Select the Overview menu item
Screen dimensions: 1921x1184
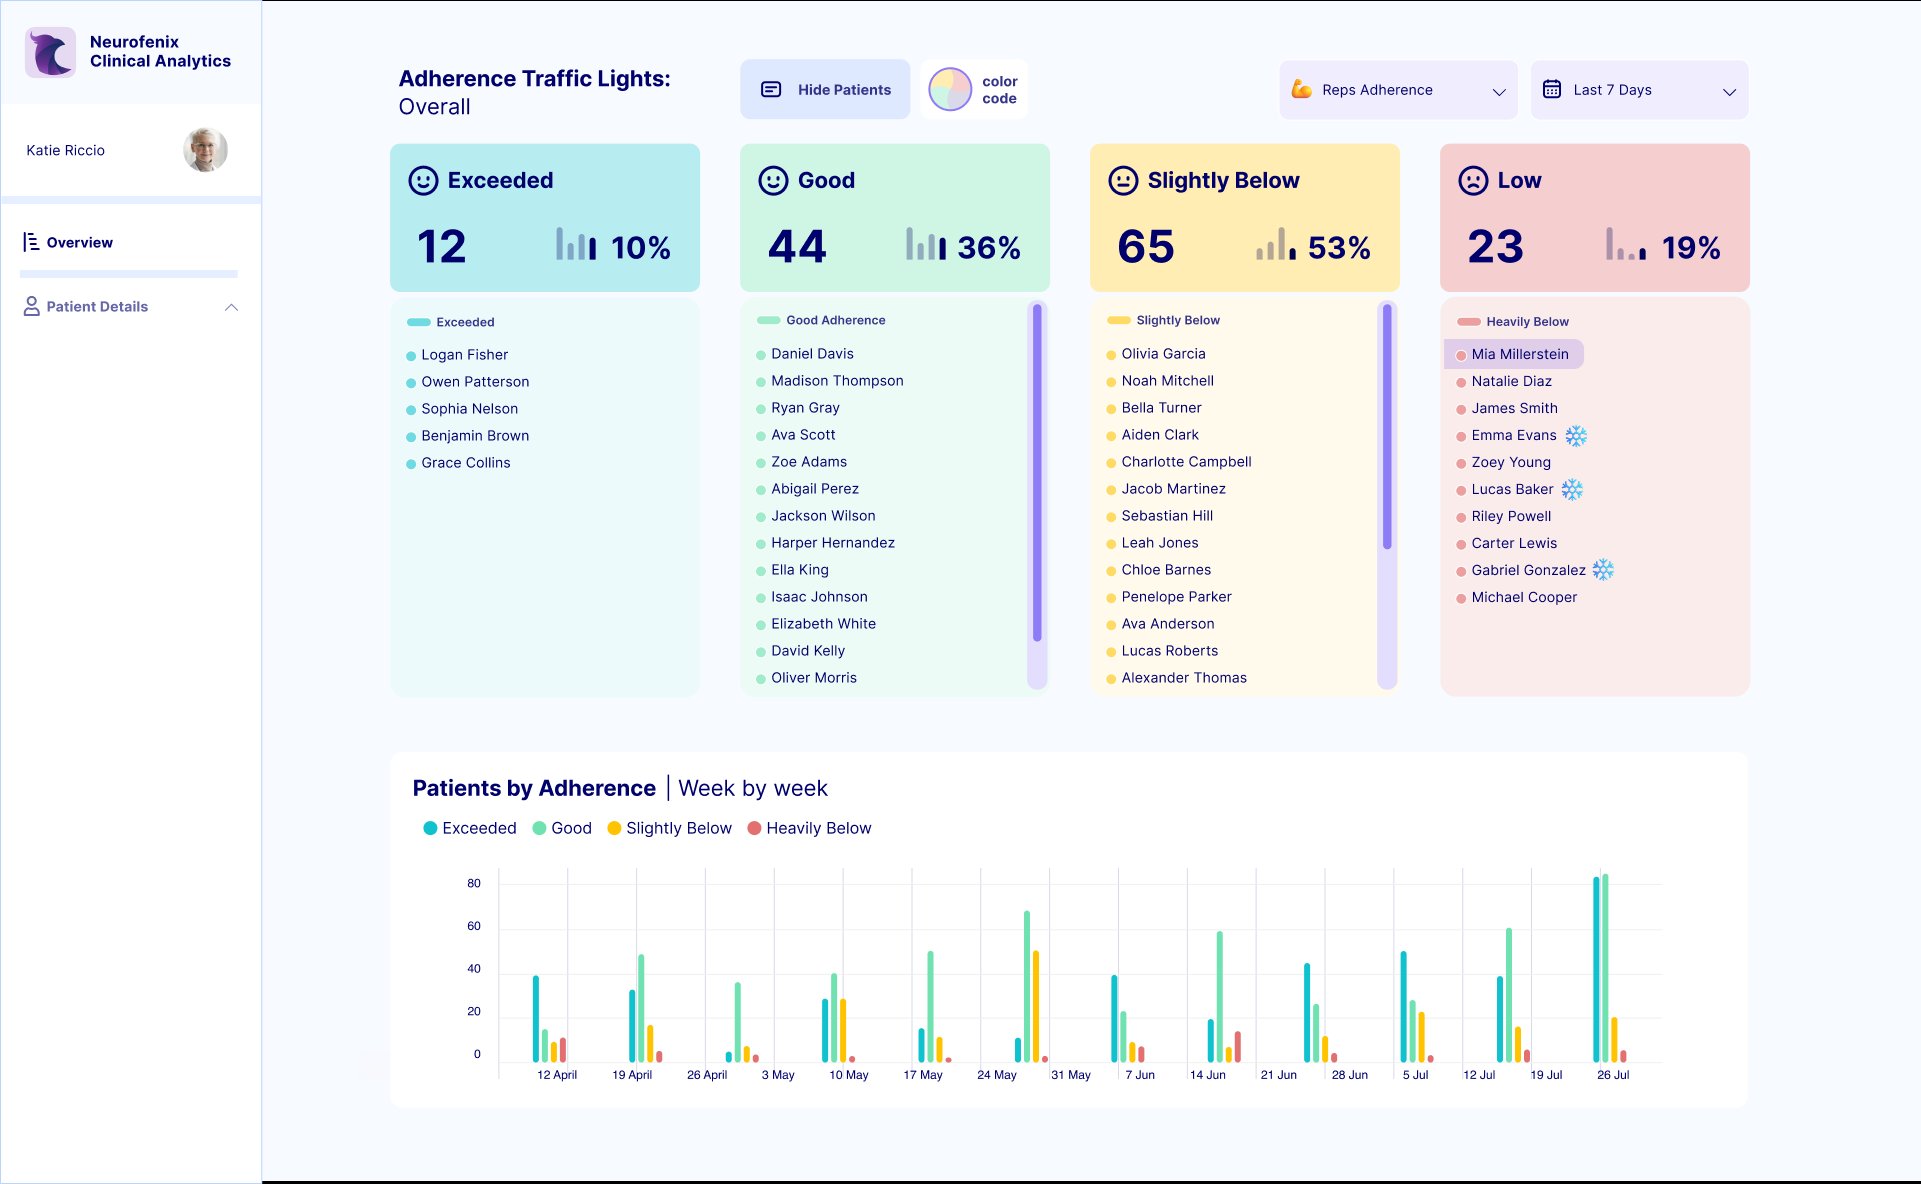[x=79, y=243]
